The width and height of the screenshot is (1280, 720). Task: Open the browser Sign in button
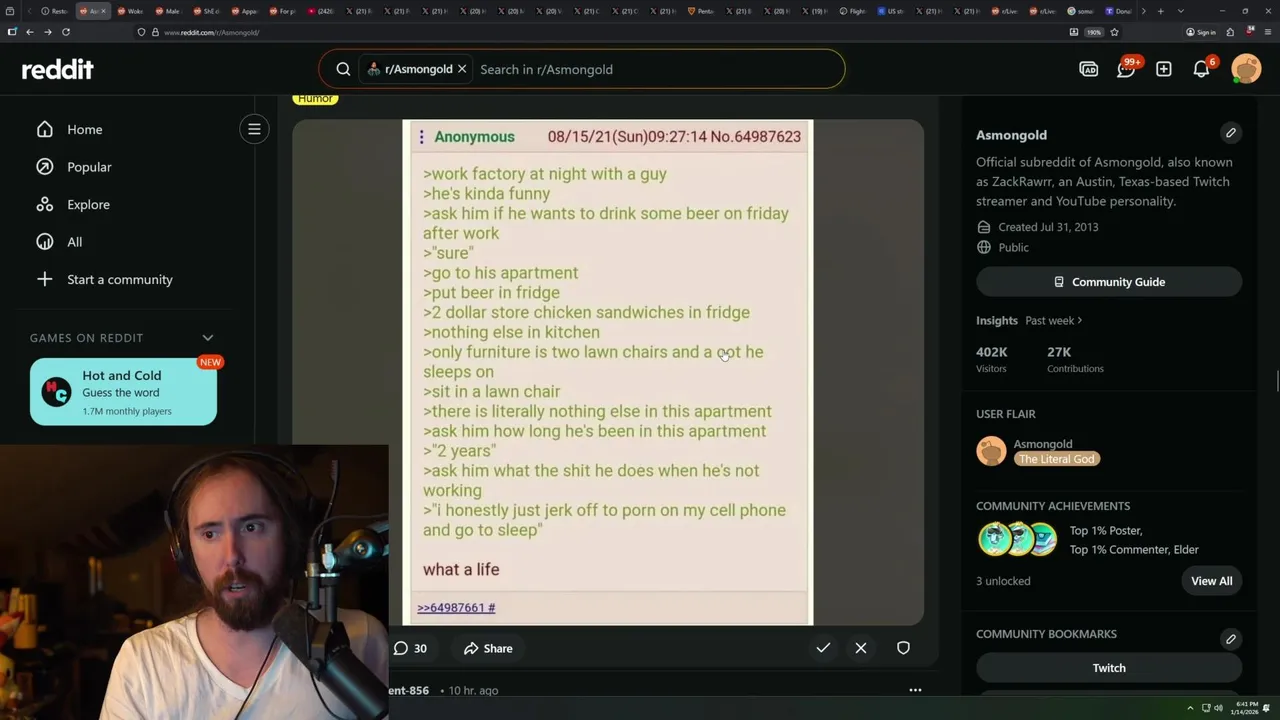tap(1201, 32)
